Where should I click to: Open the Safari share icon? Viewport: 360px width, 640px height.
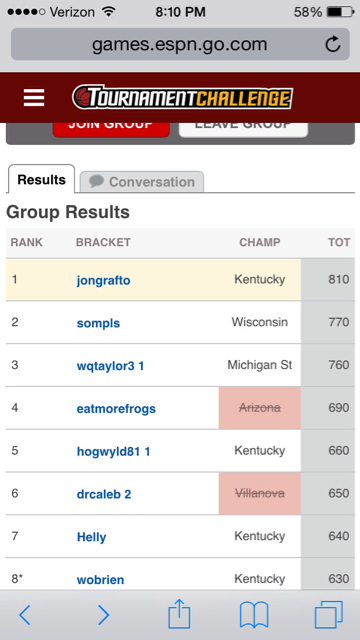(180, 613)
